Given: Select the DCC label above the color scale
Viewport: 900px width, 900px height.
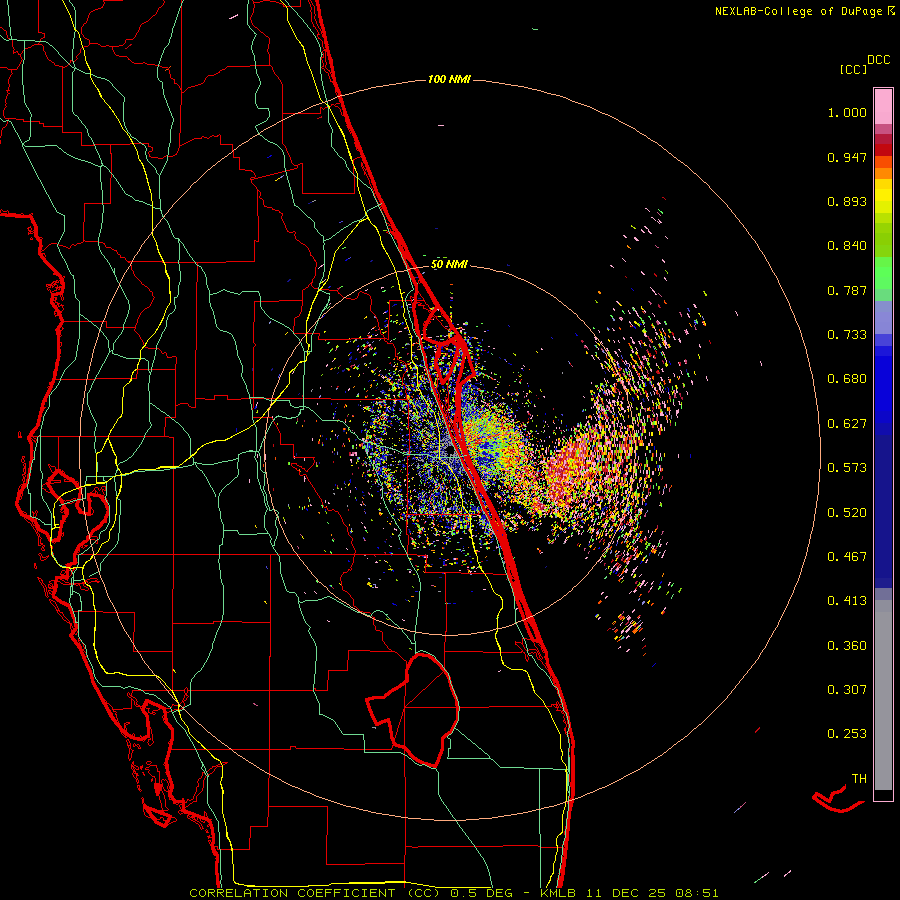Looking at the screenshot, I should 878,60.
